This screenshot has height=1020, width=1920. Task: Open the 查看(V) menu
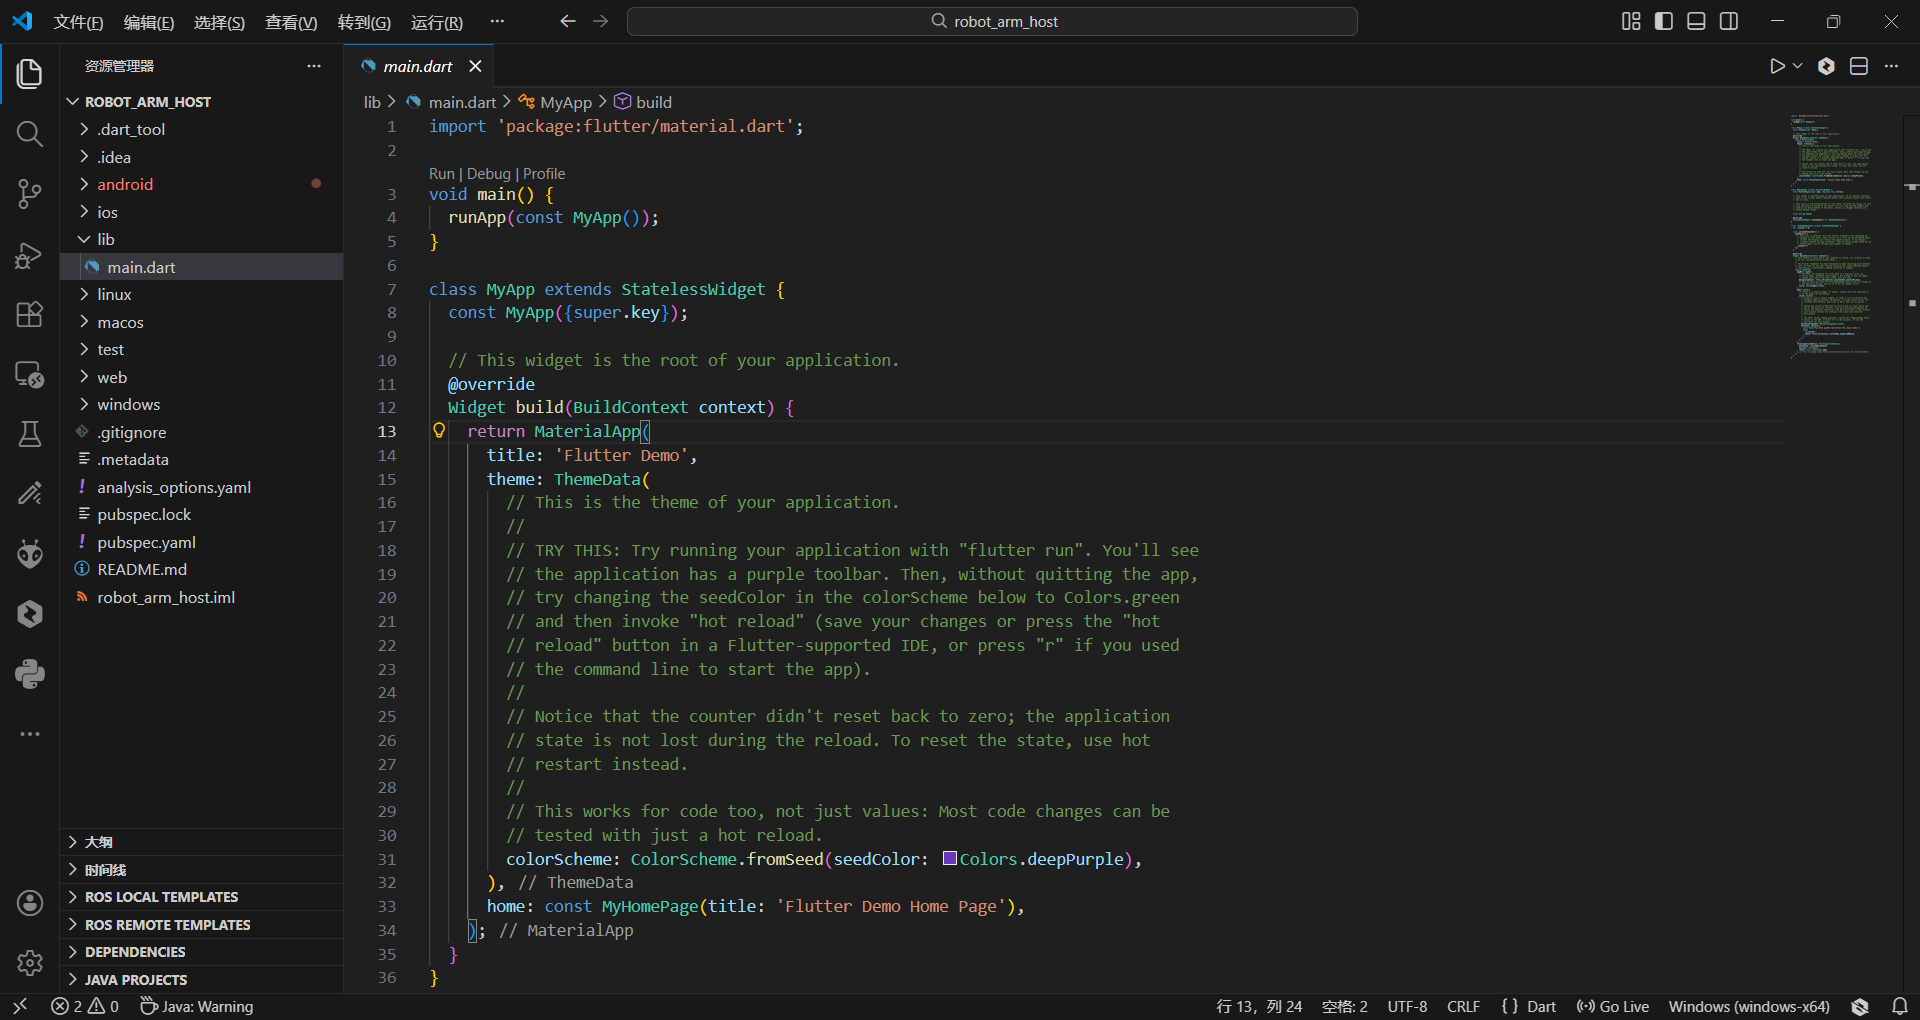point(291,22)
